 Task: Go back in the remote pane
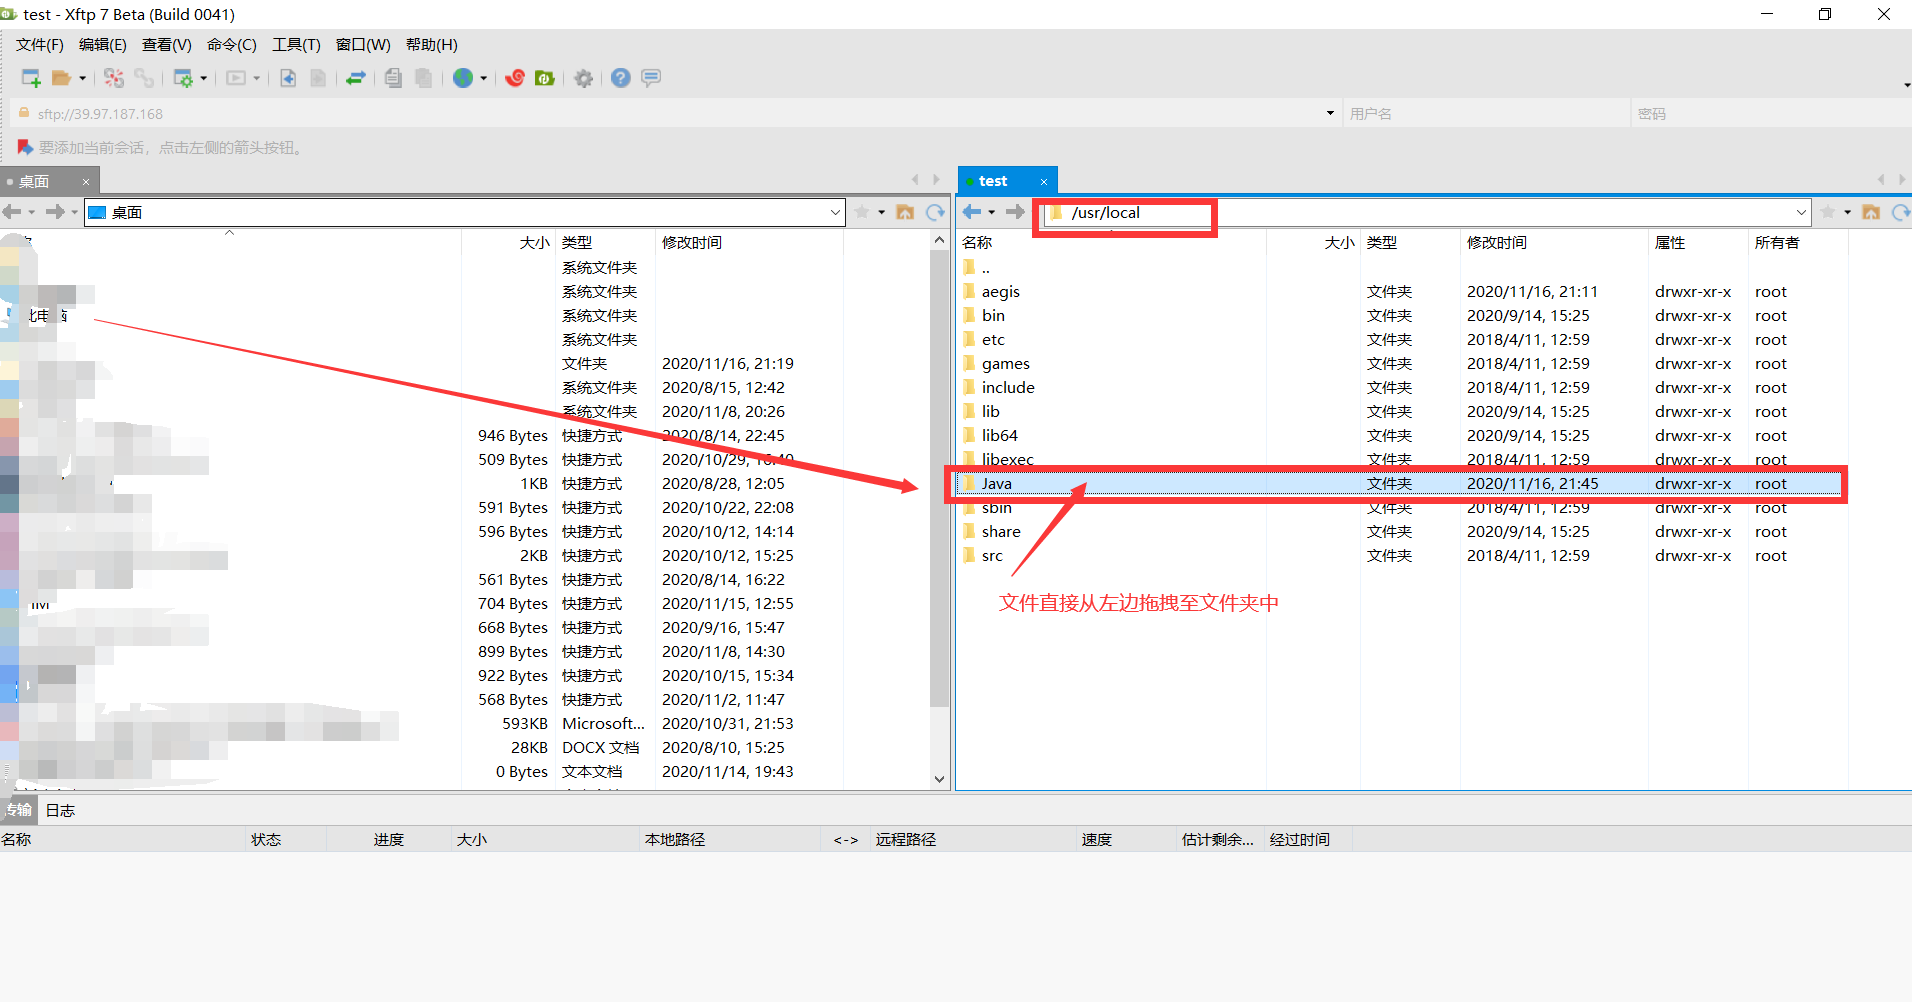click(972, 212)
